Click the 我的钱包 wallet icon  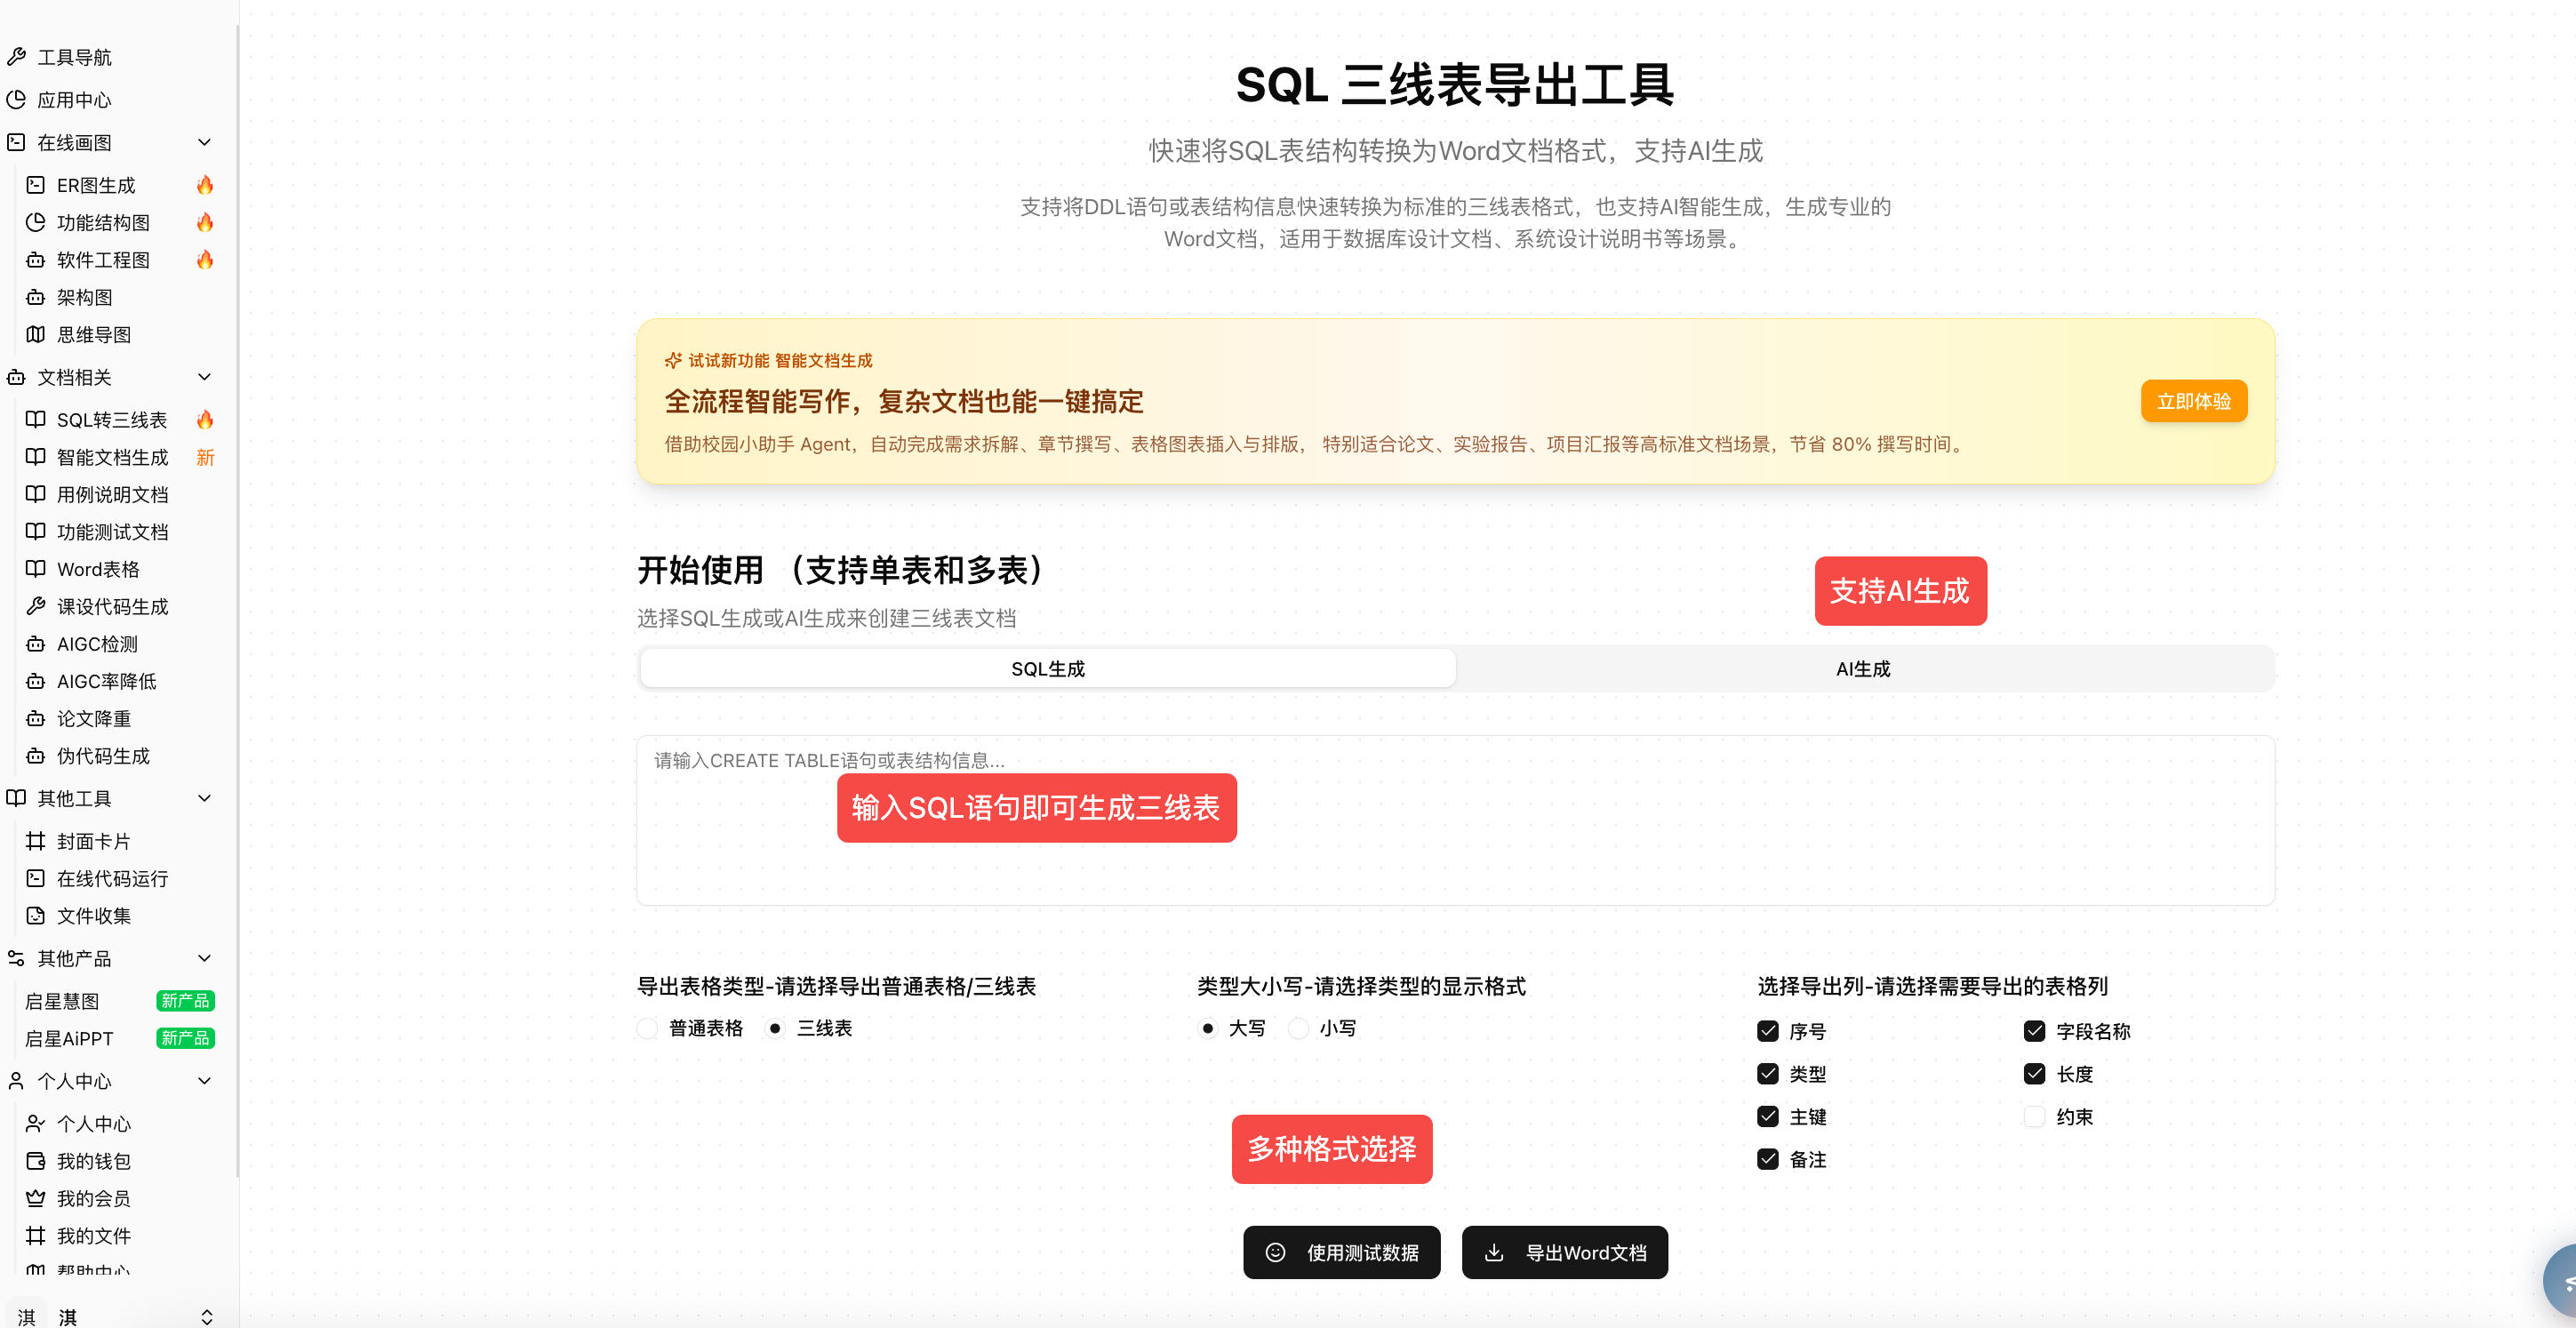(35, 1160)
